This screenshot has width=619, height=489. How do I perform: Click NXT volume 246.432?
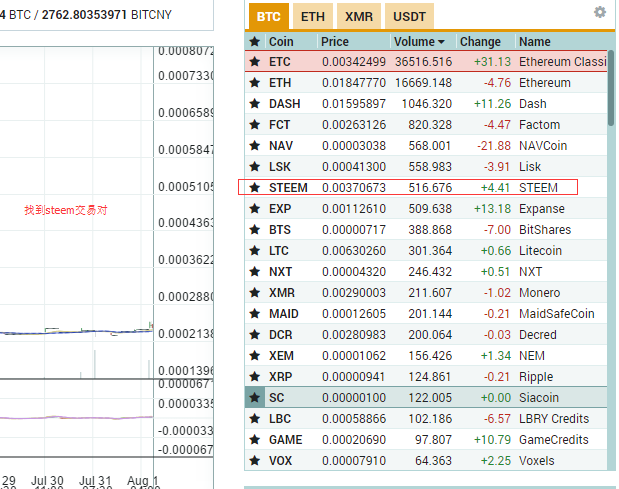coord(430,272)
